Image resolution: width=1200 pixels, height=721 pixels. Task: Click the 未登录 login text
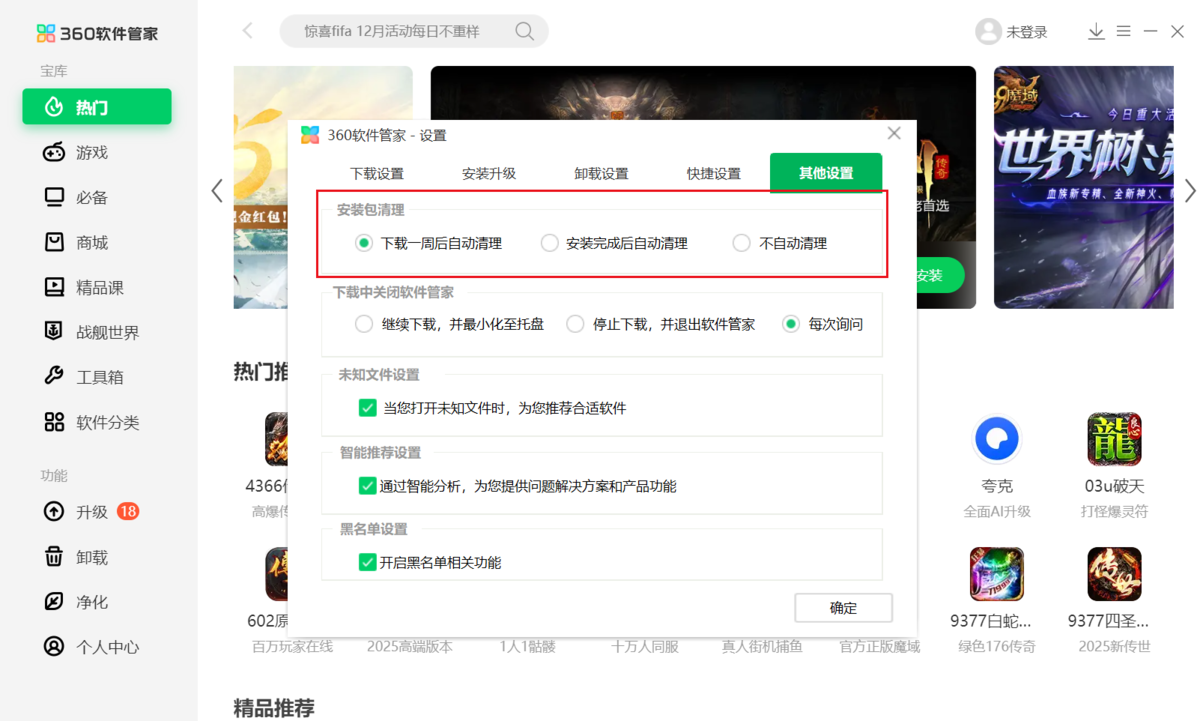(1027, 32)
